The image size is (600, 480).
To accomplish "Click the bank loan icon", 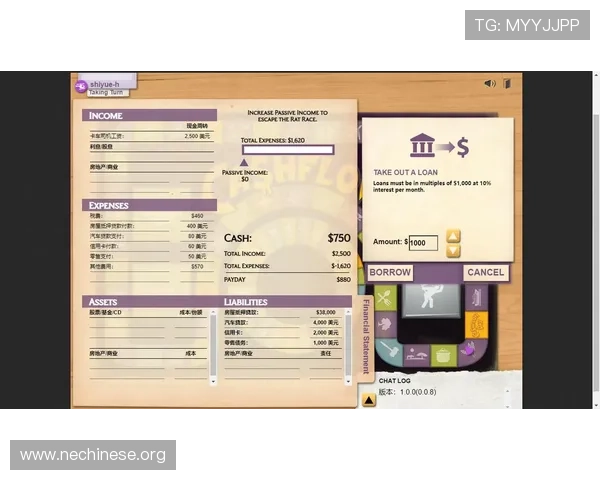I will [421, 147].
